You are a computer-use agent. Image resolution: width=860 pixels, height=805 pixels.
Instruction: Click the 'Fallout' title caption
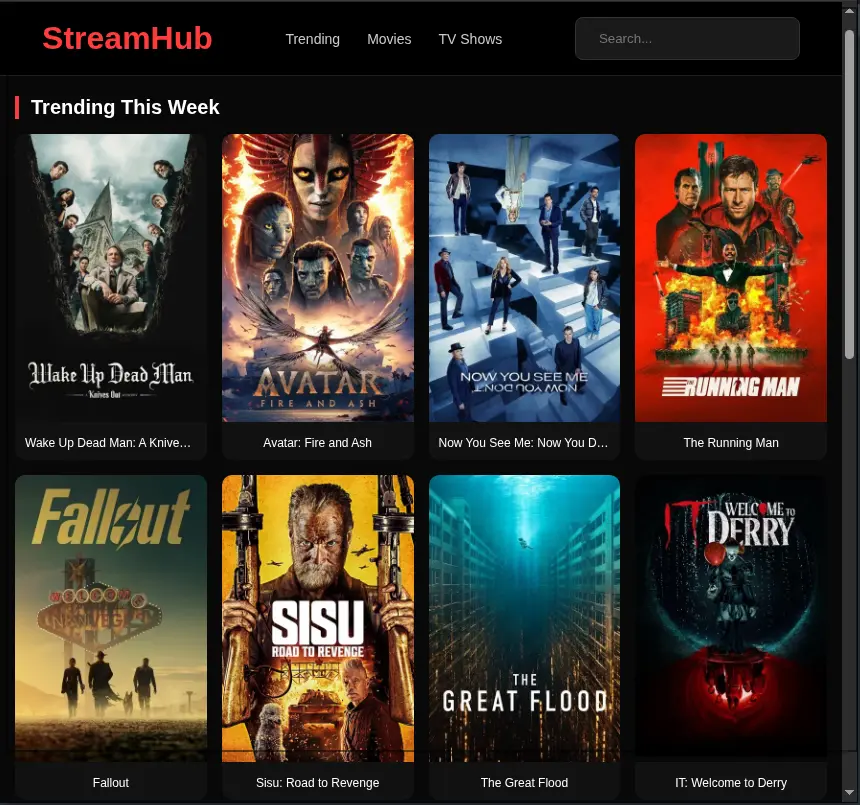point(111,783)
